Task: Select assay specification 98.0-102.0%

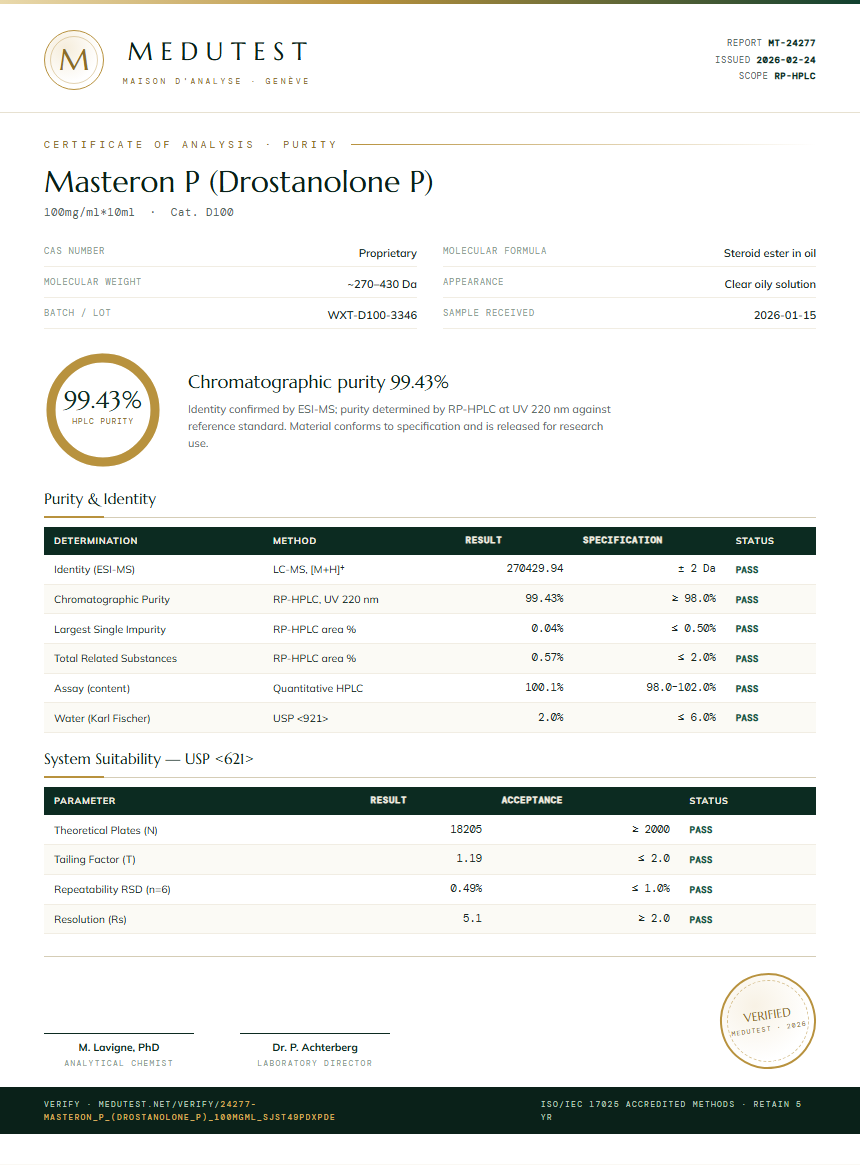Action: (681, 687)
